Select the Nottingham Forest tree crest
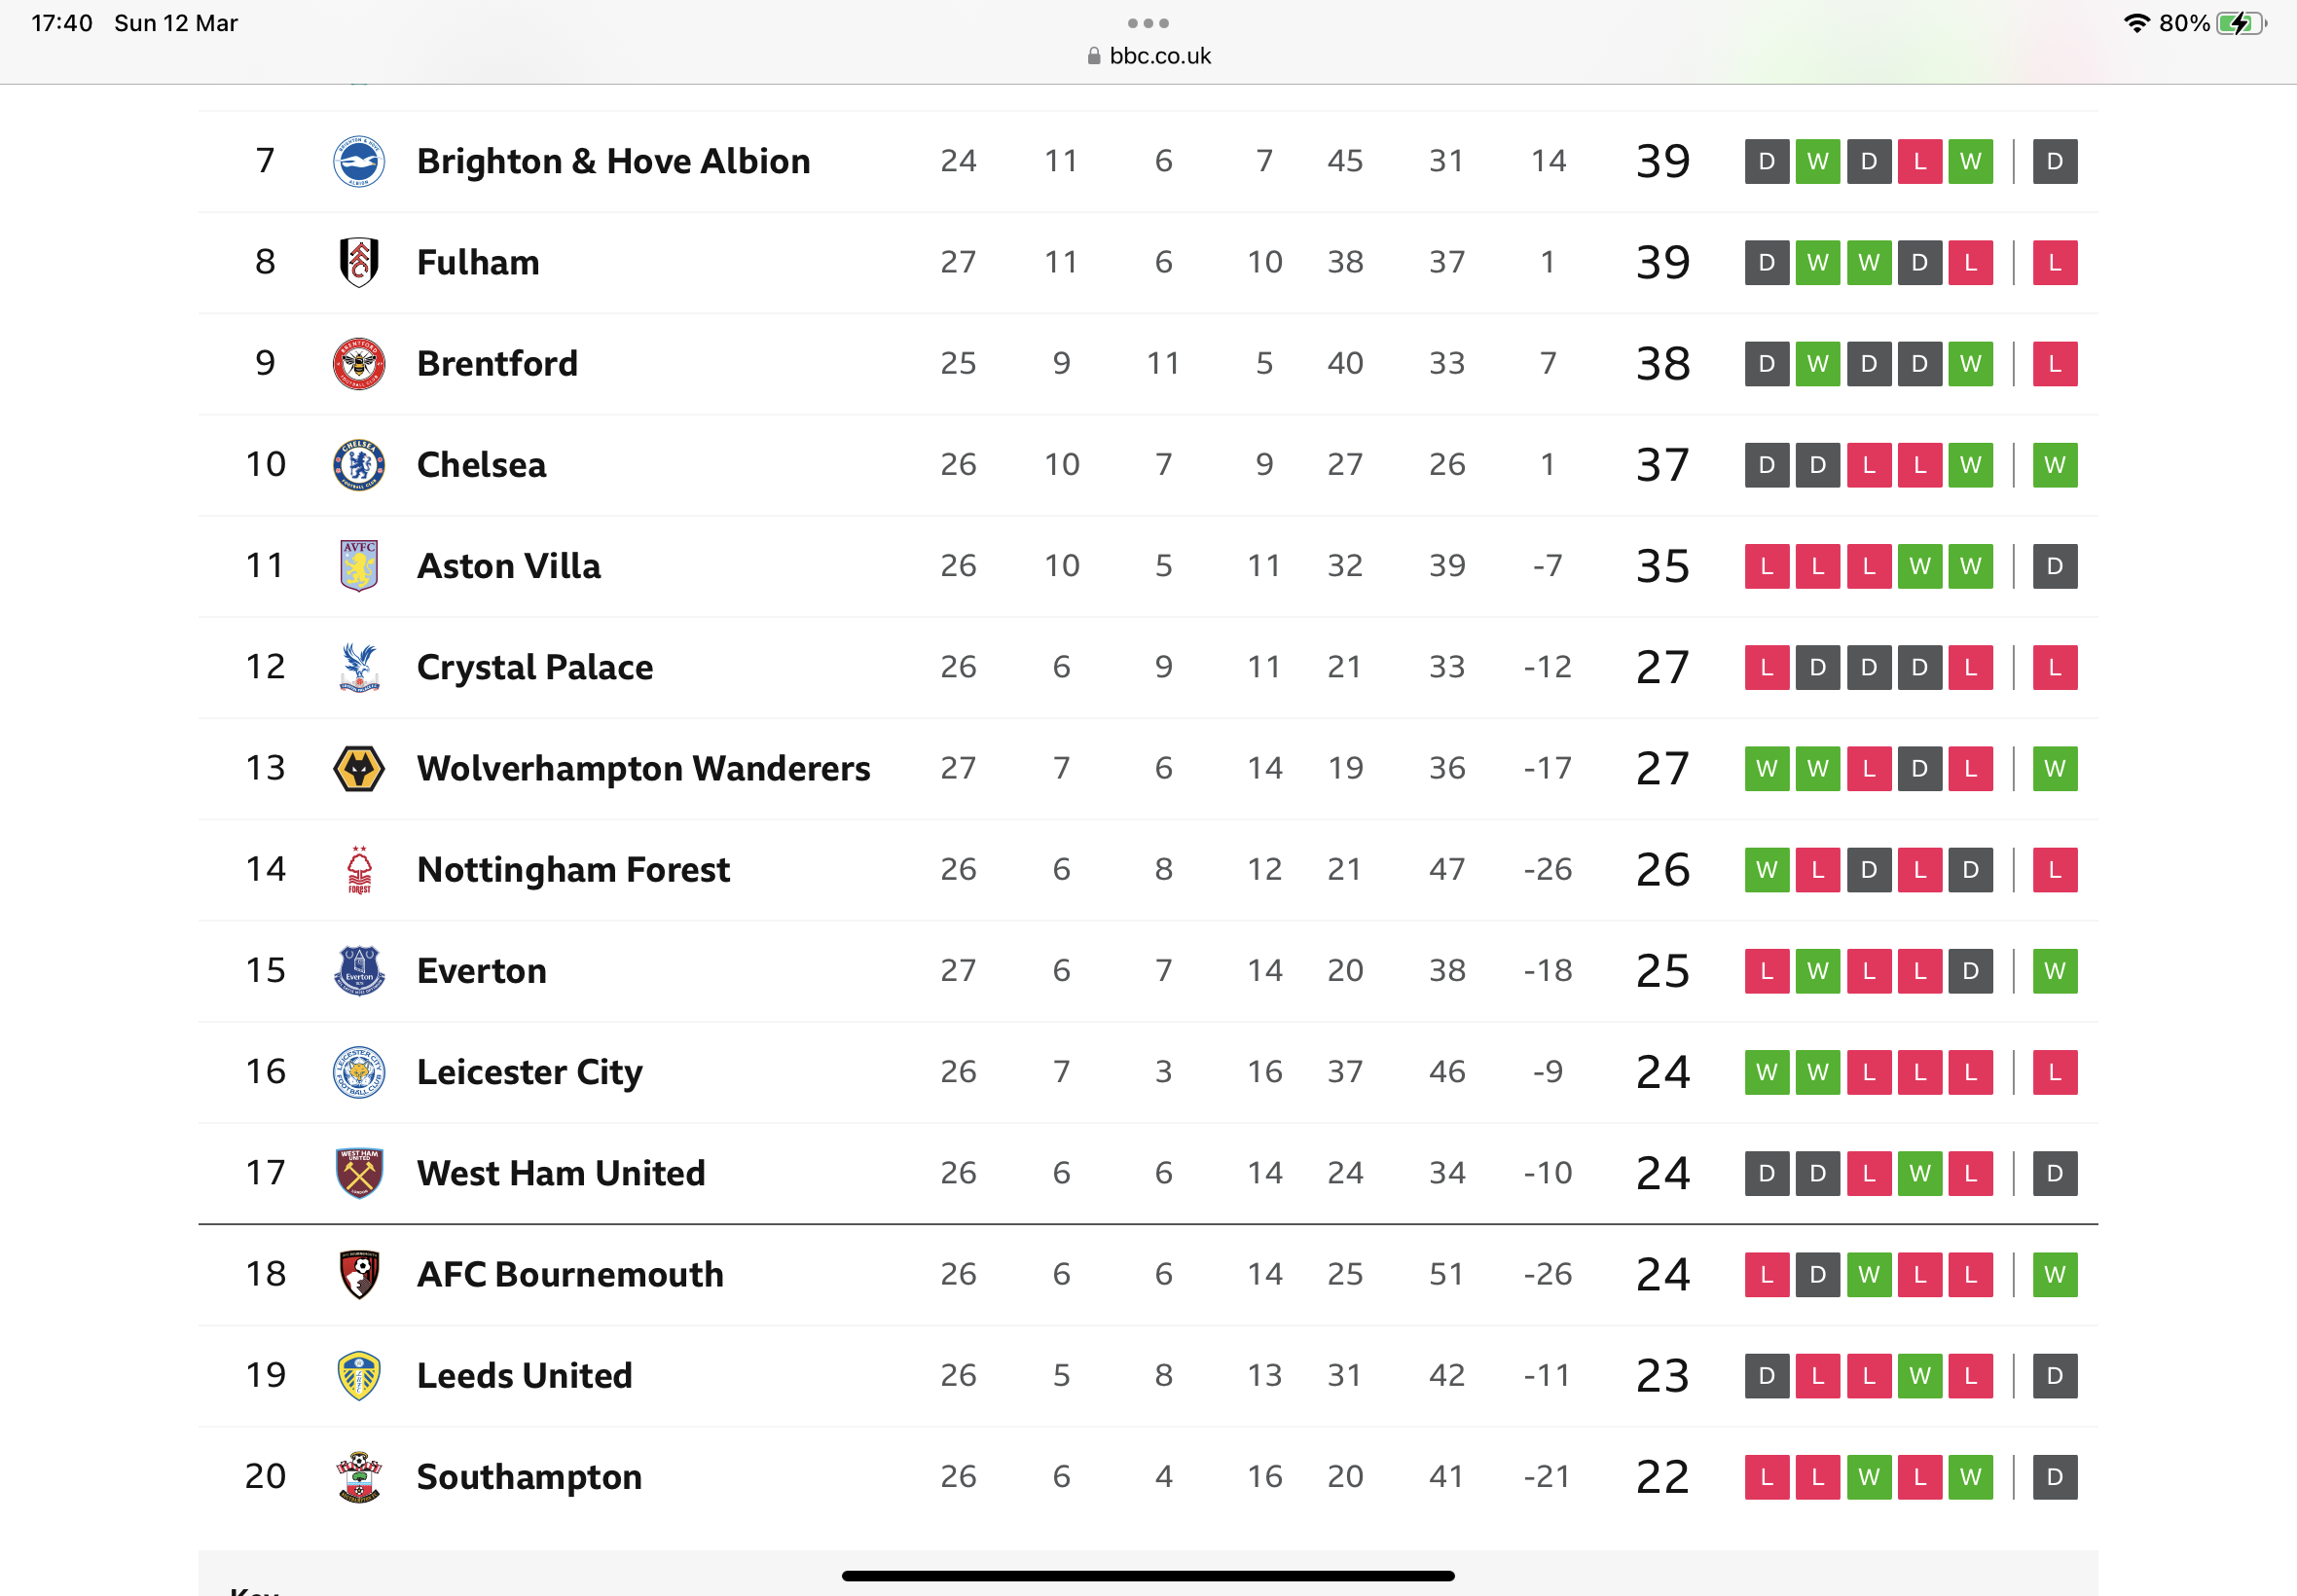The width and height of the screenshot is (2297, 1596). pos(358,869)
